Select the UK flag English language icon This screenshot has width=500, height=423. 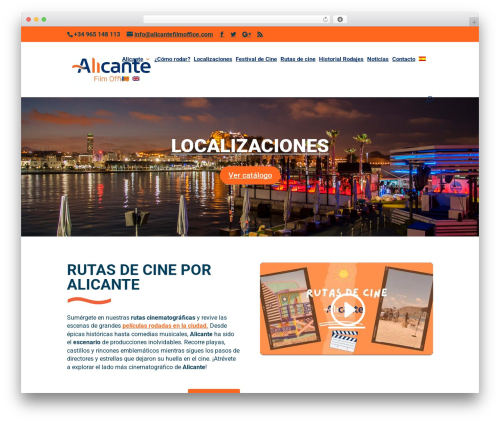[x=136, y=79]
